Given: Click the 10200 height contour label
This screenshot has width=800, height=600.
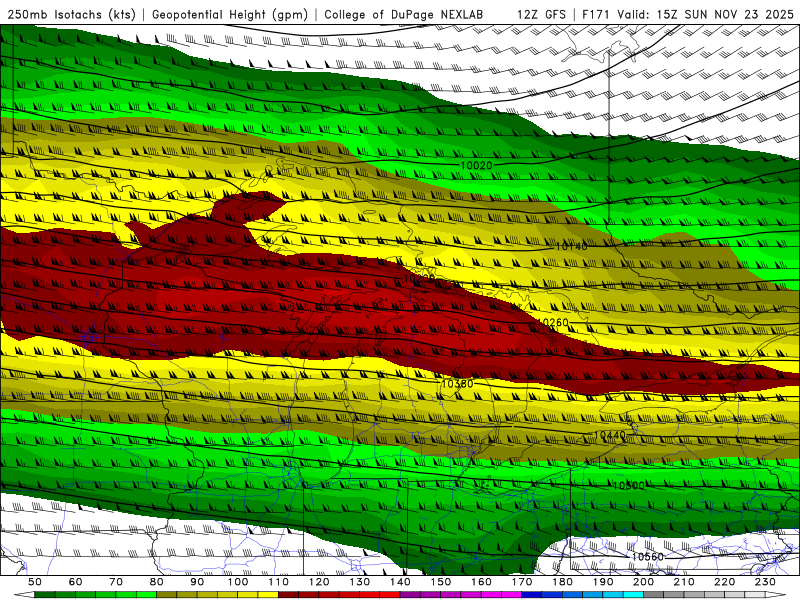Looking at the screenshot, I should click(x=419, y=279).
